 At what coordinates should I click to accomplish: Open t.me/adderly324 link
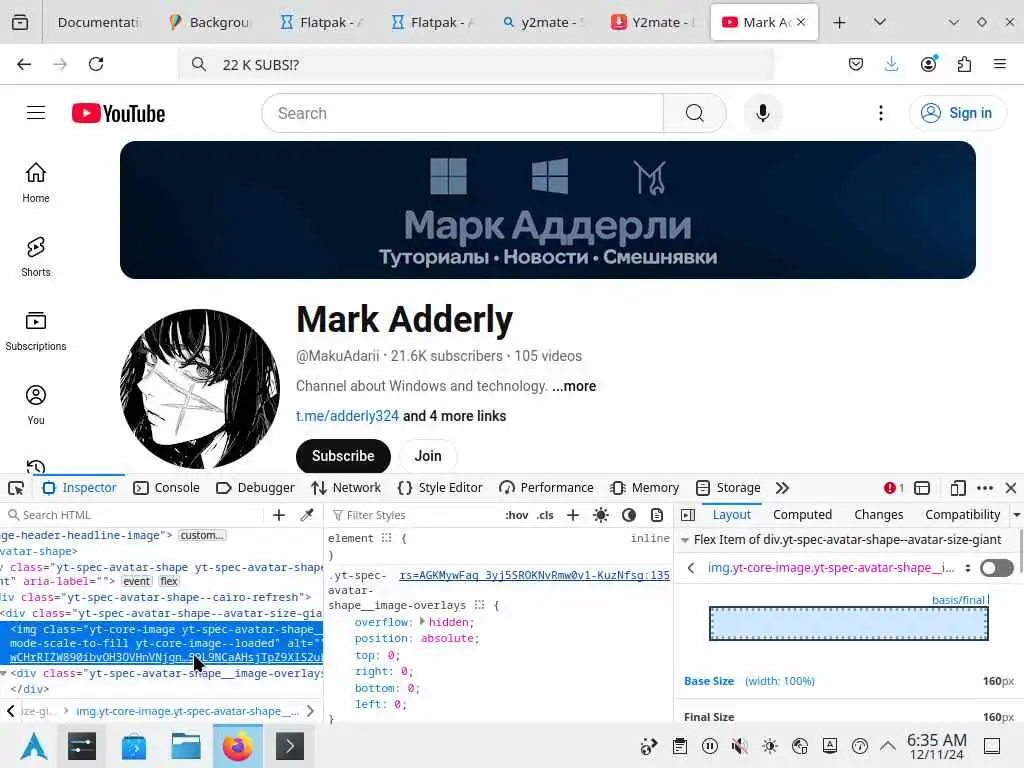coord(347,416)
